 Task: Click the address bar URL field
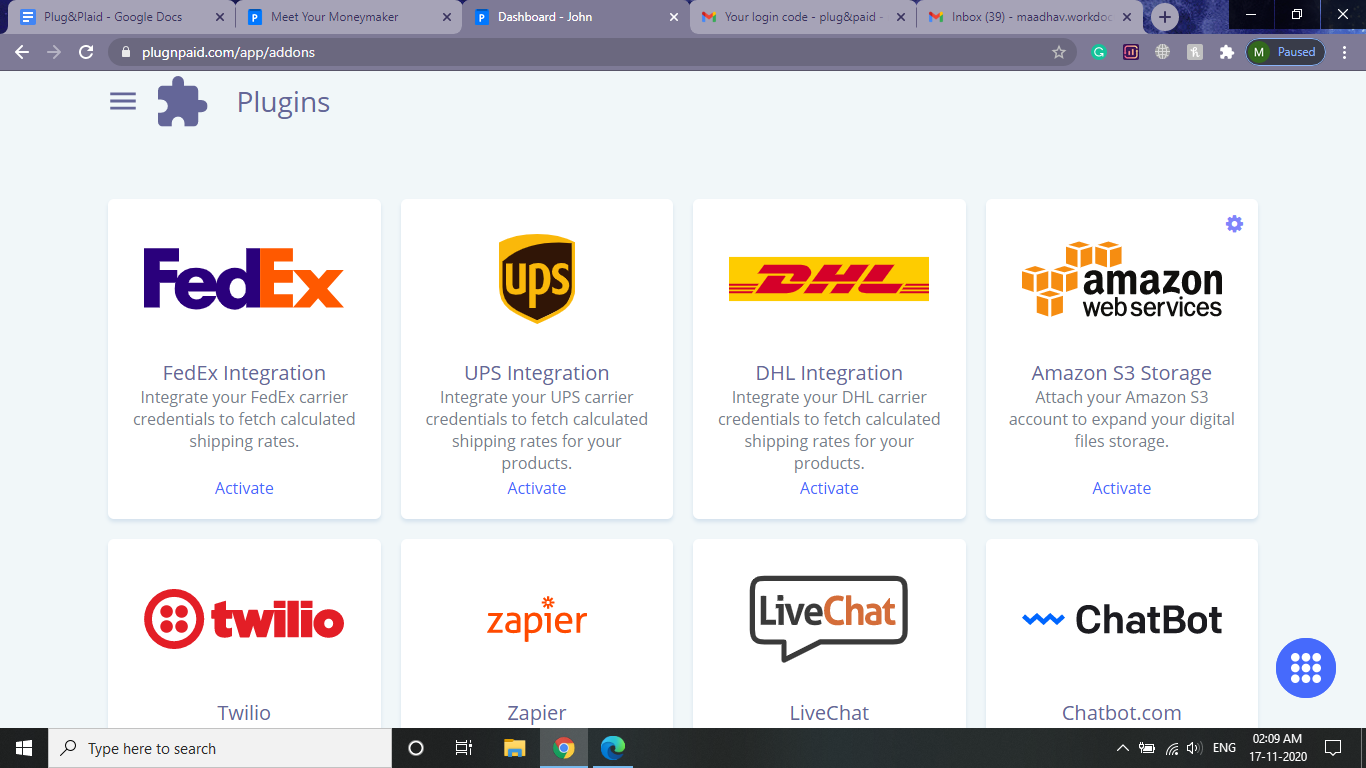[x=590, y=52]
